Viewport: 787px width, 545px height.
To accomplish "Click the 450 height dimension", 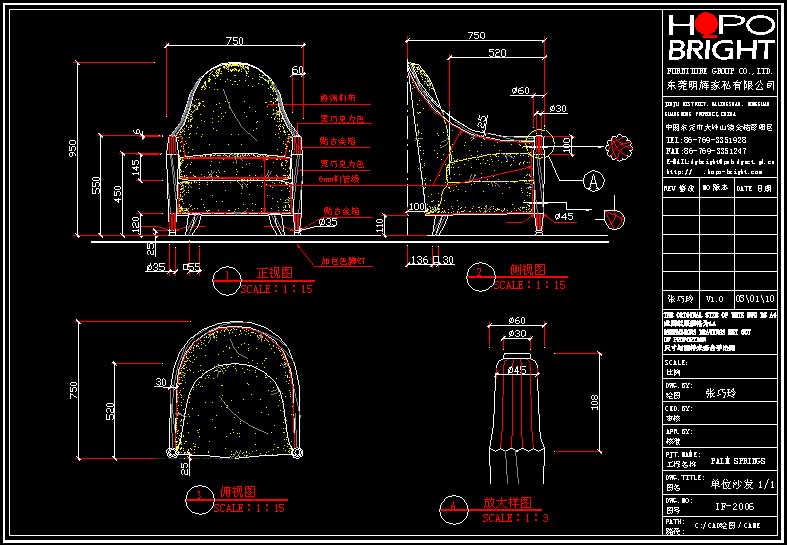I will 117,194.
